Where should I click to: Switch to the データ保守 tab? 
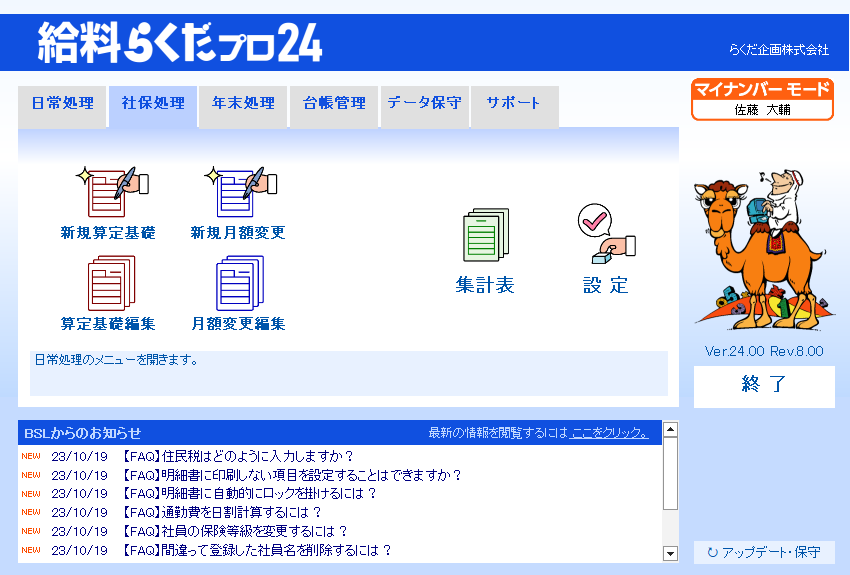coord(424,106)
